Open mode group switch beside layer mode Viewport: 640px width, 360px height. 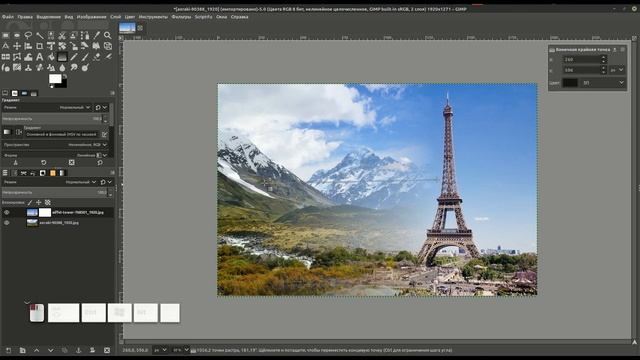(106, 182)
